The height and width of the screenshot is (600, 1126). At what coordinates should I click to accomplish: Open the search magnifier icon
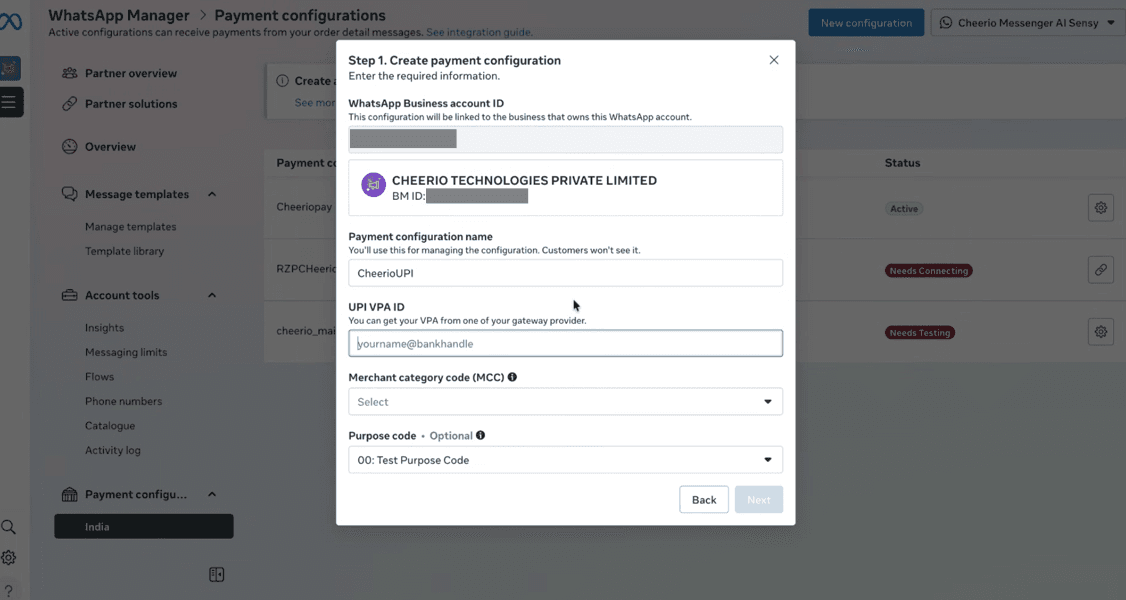click(x=9, y=527)
